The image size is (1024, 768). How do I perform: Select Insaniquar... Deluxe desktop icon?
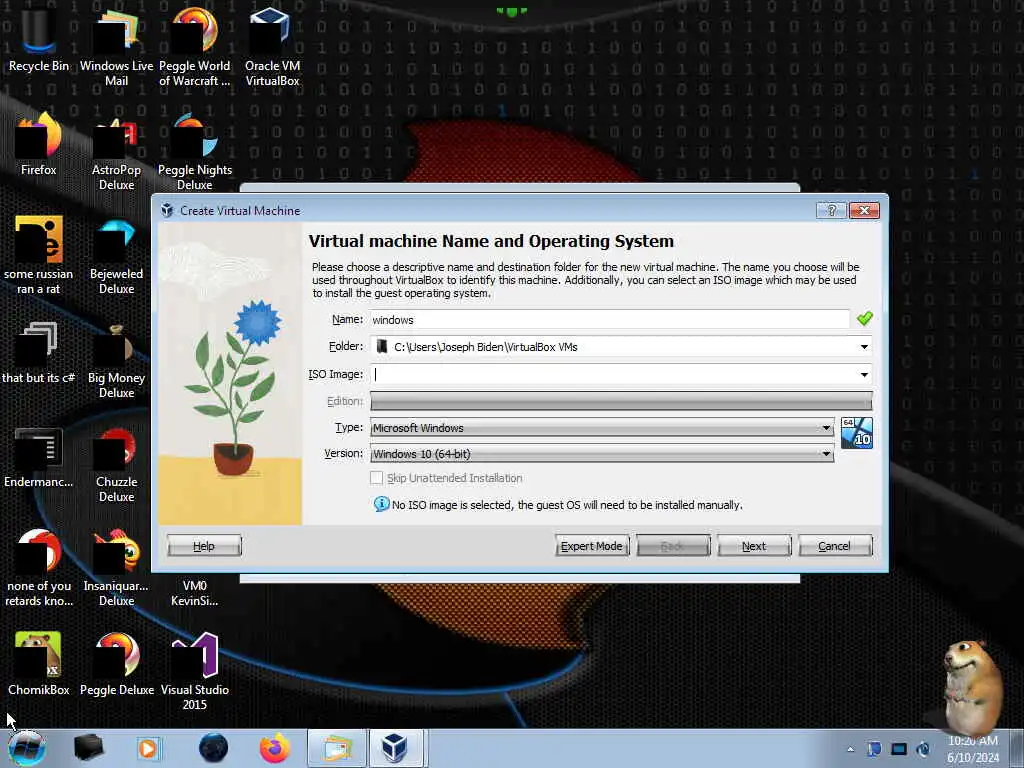pos(116,567)
